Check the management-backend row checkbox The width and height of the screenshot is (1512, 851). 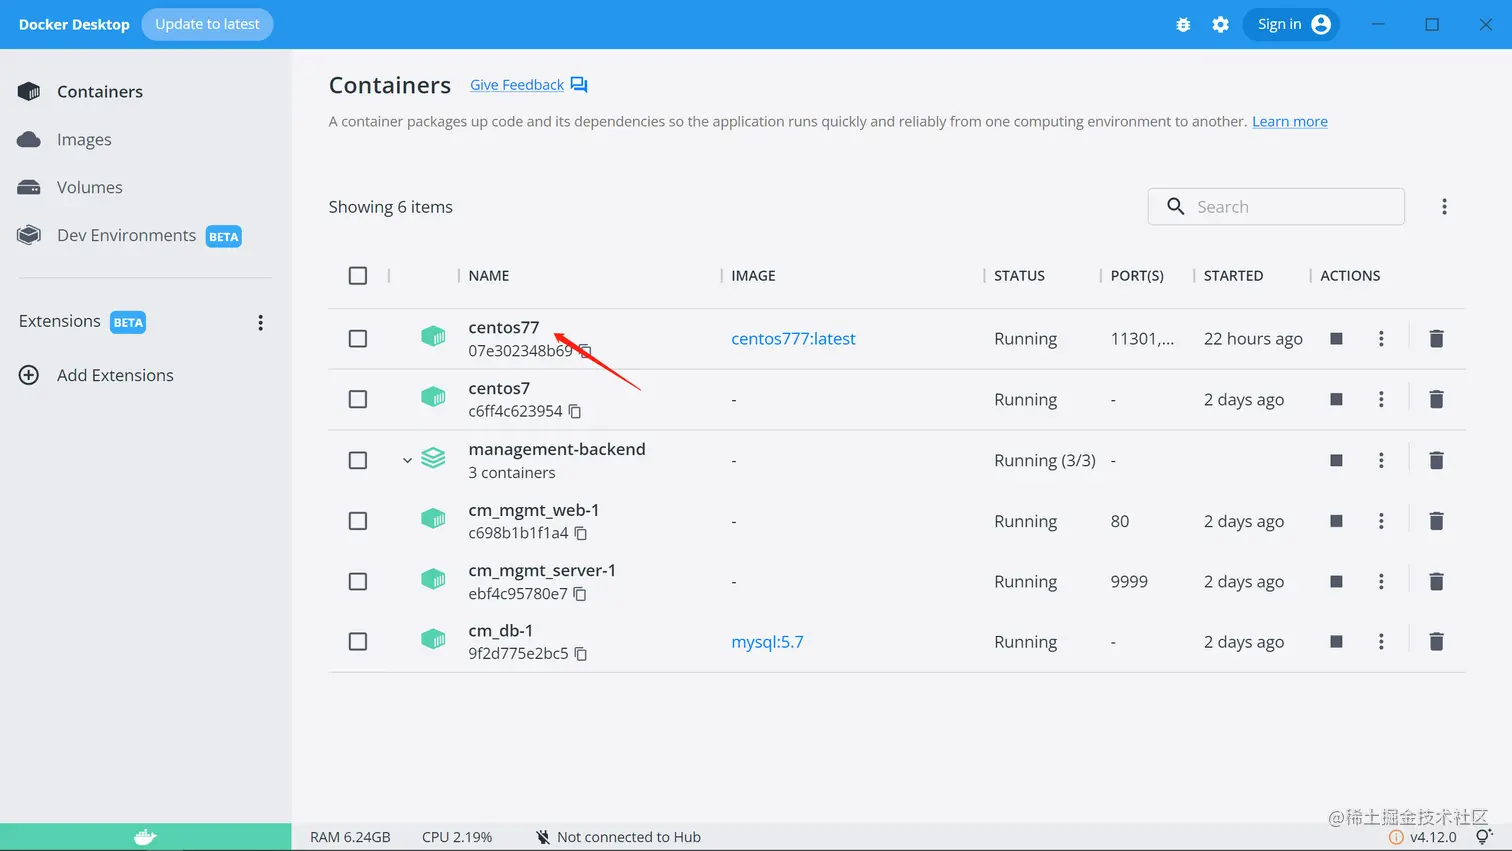pos(358,460)
